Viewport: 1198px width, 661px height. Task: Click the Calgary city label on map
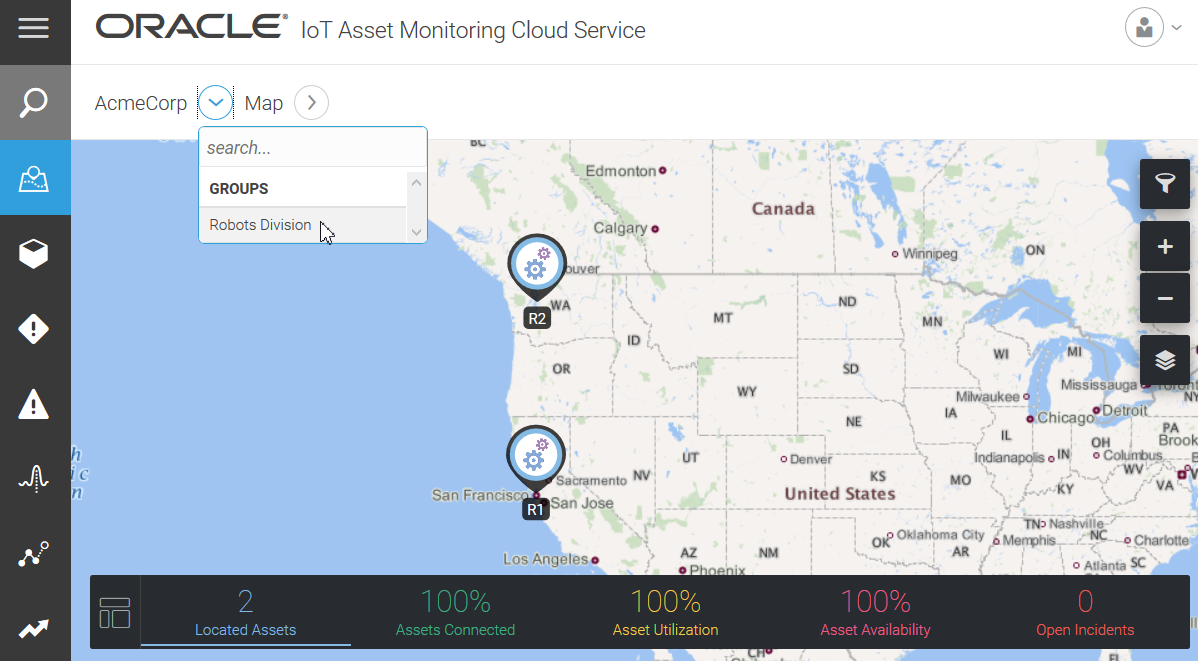pos(620,228)
